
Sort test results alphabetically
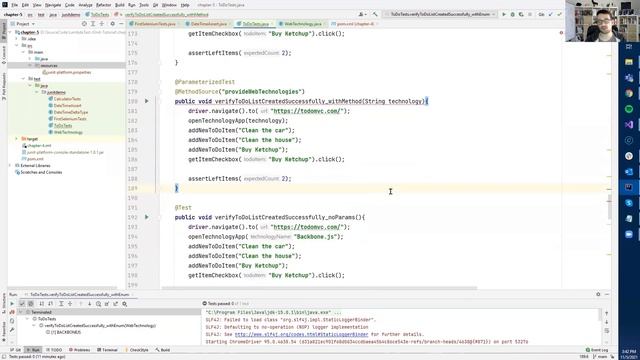coord(42,304)
